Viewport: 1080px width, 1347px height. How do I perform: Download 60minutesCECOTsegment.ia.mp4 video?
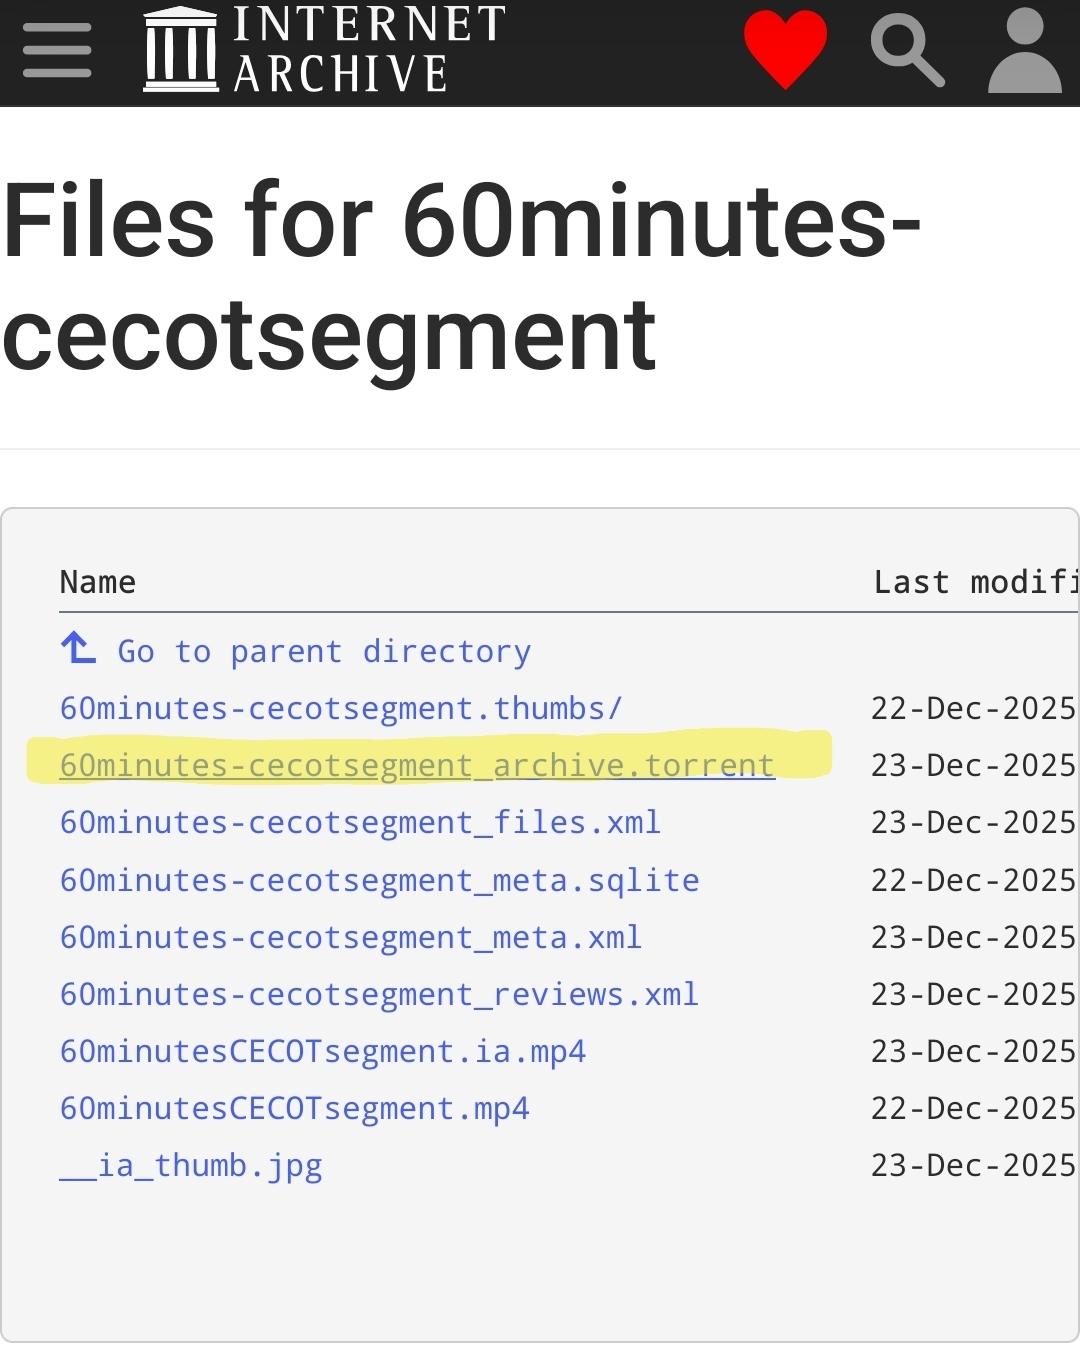coord(322,1051)
